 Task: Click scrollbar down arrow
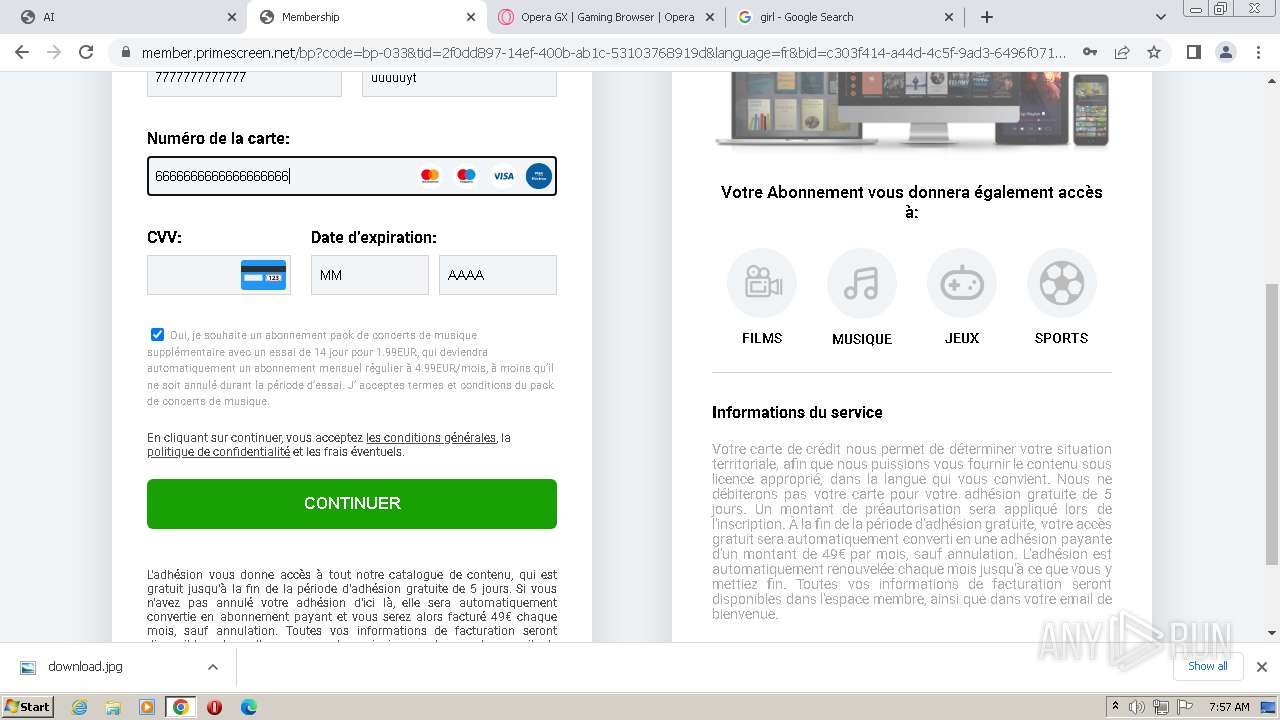point(1272,633)
